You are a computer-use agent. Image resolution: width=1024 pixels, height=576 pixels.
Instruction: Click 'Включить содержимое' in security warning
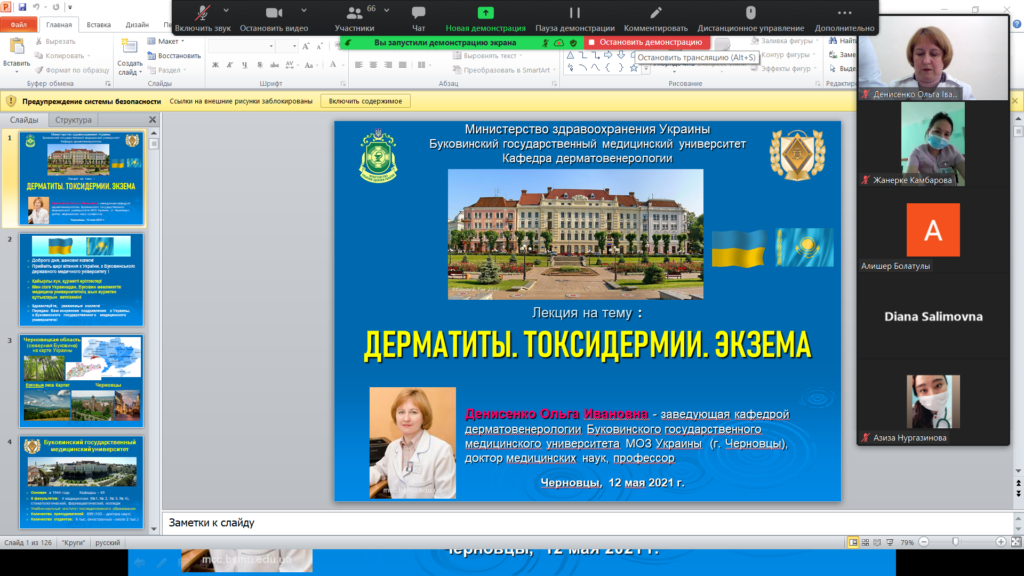click(366, 101)
